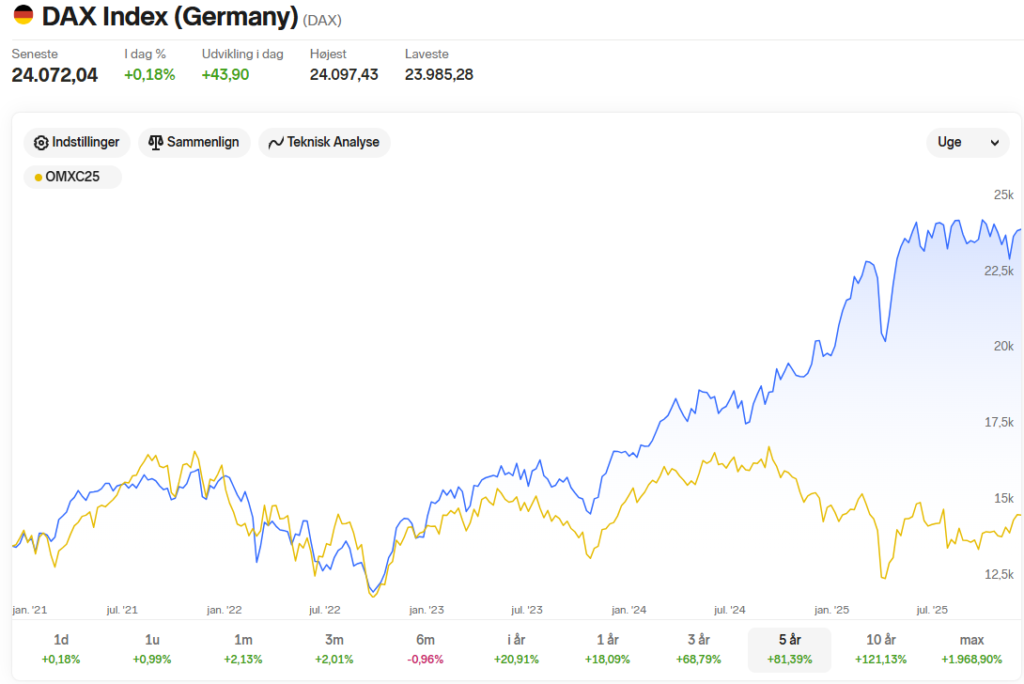The height and width of the screenshot is (684, 1024).
Task: Expand the Uge interval dropdown
Action: [968, 142]
